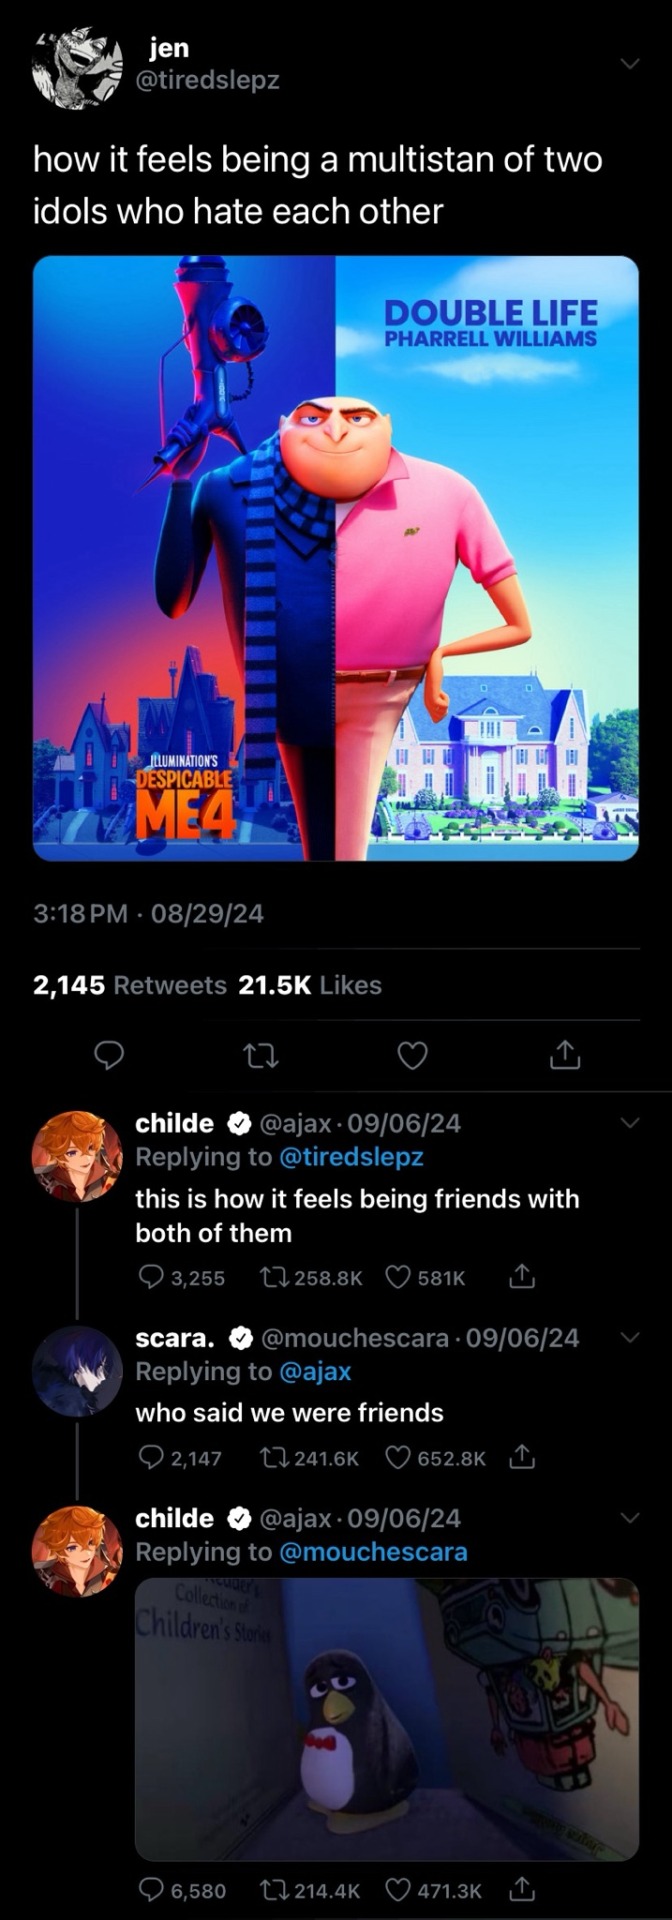Share childe's penguin image reply
The width and height of the screenshot is (672, 1920).
pyautogui.click(x=522, y=1890)
